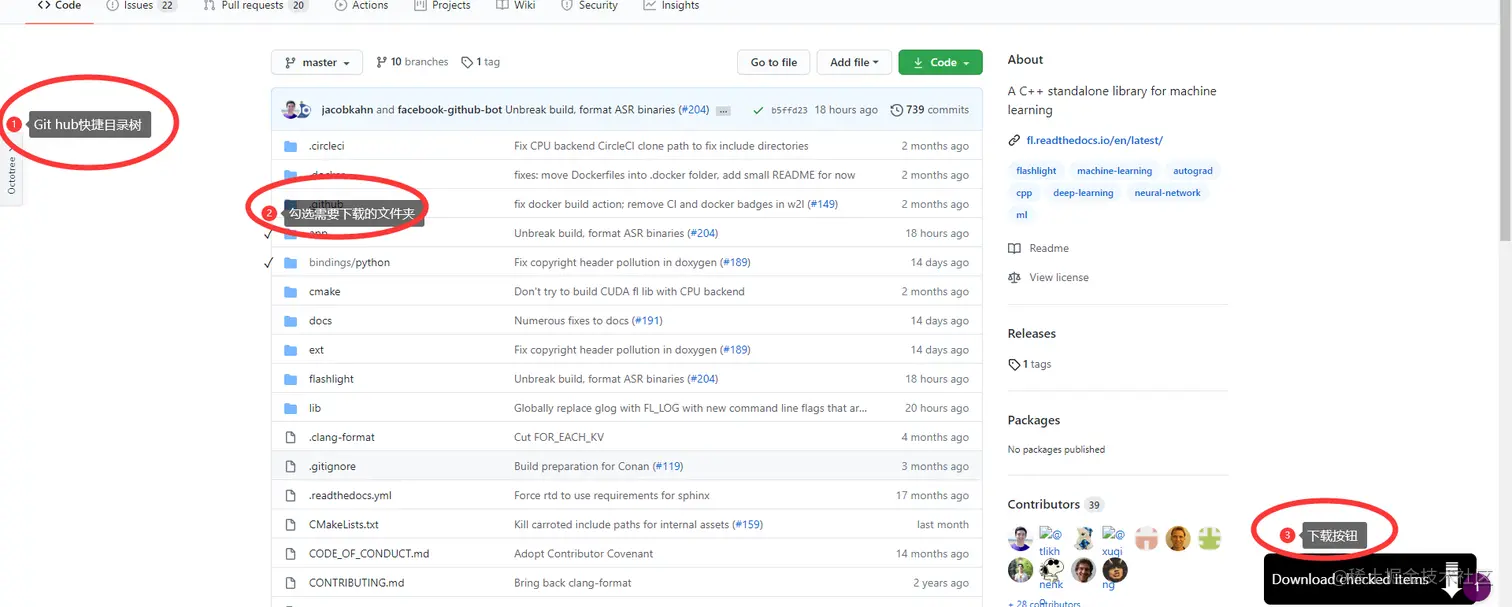Select the autograd topic tag
Viewport: 1512px width, 607px height.
[1193, 171]
